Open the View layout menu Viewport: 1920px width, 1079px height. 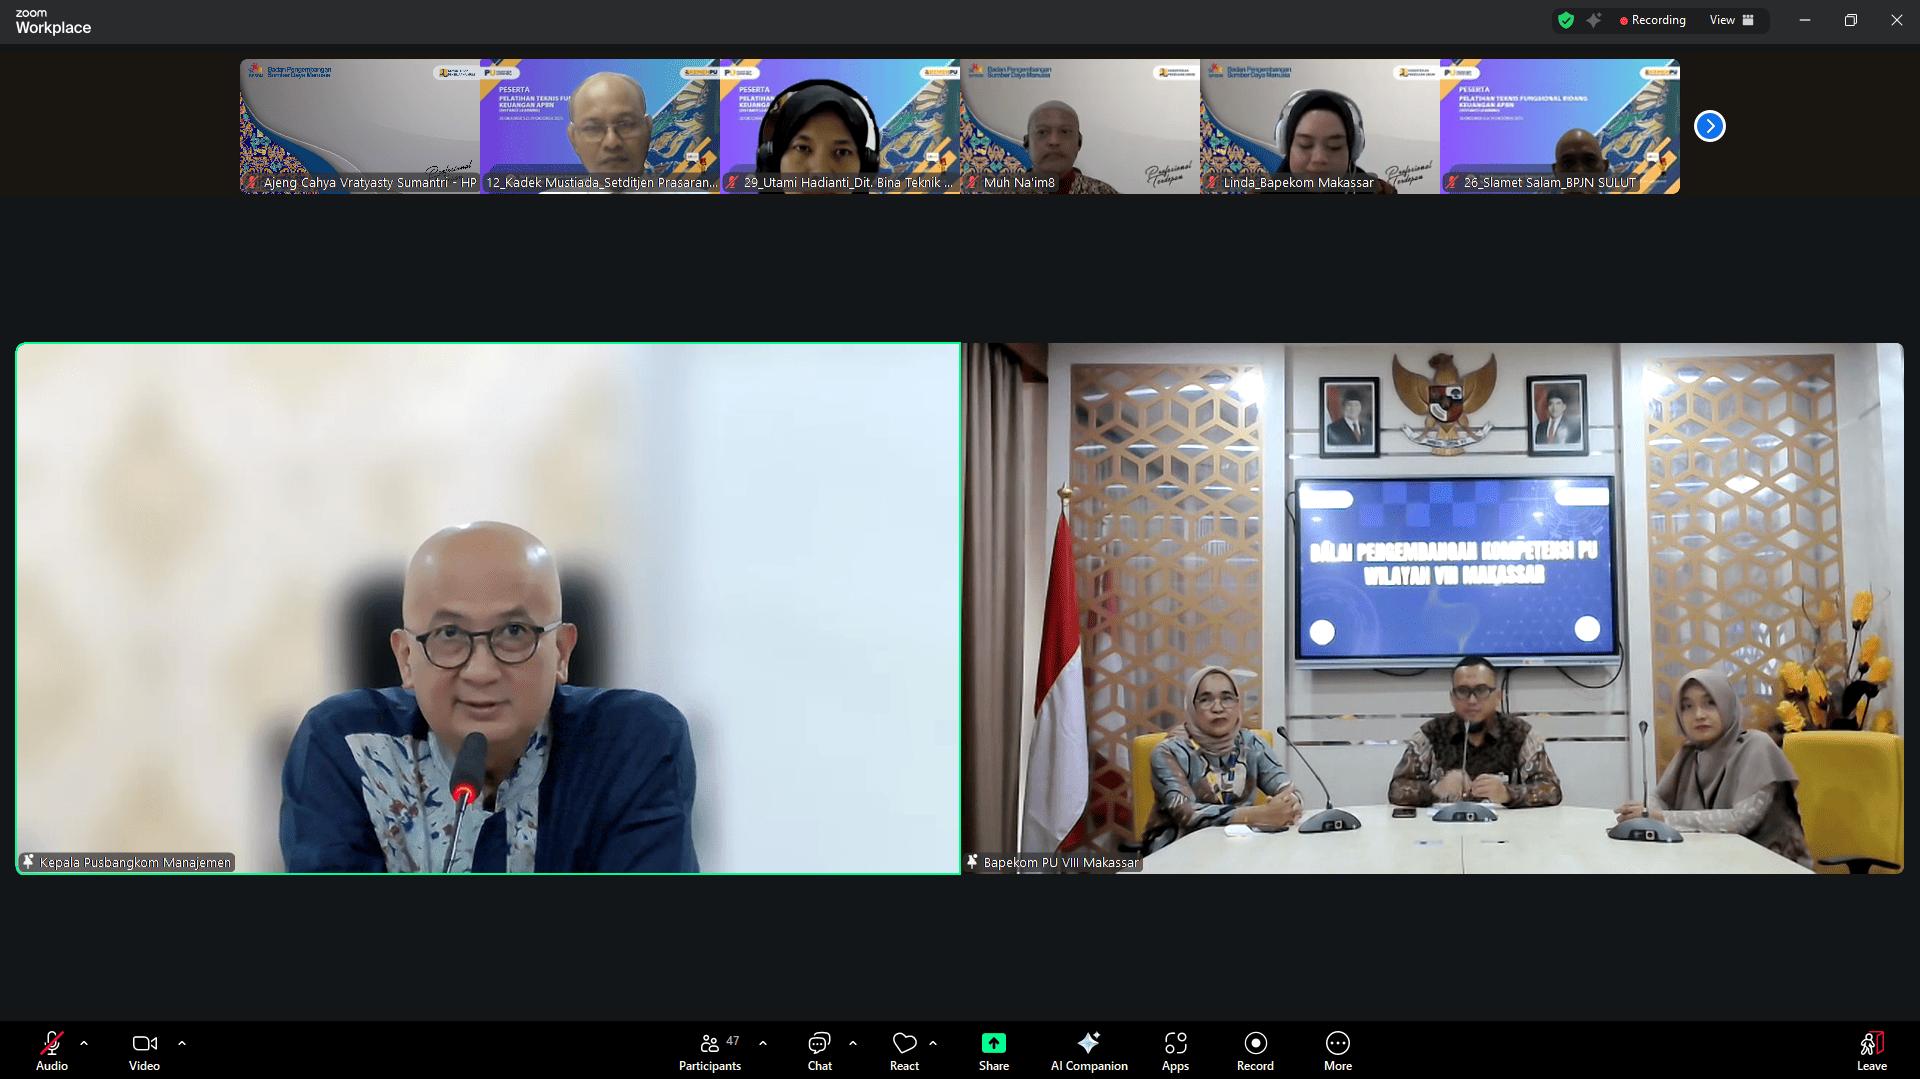[x=1731, y=20]
